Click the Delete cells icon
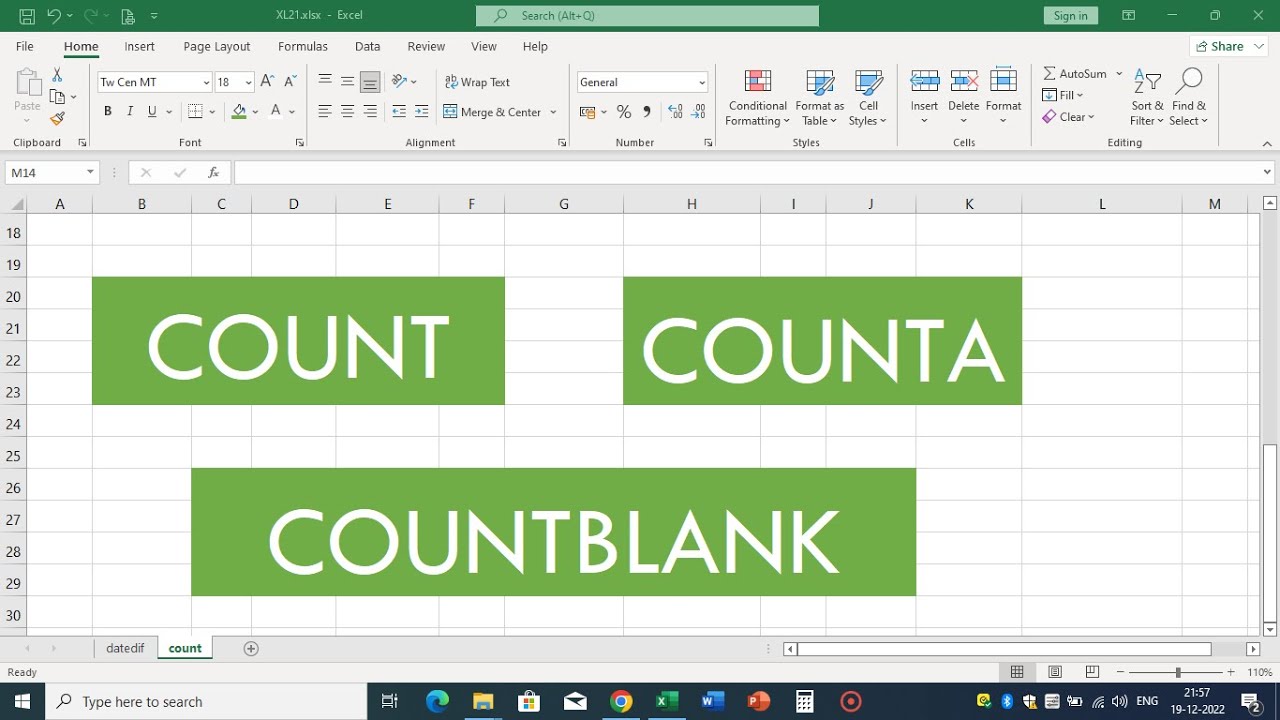Viewport: 1280px width, 720px height. (964, 81)
